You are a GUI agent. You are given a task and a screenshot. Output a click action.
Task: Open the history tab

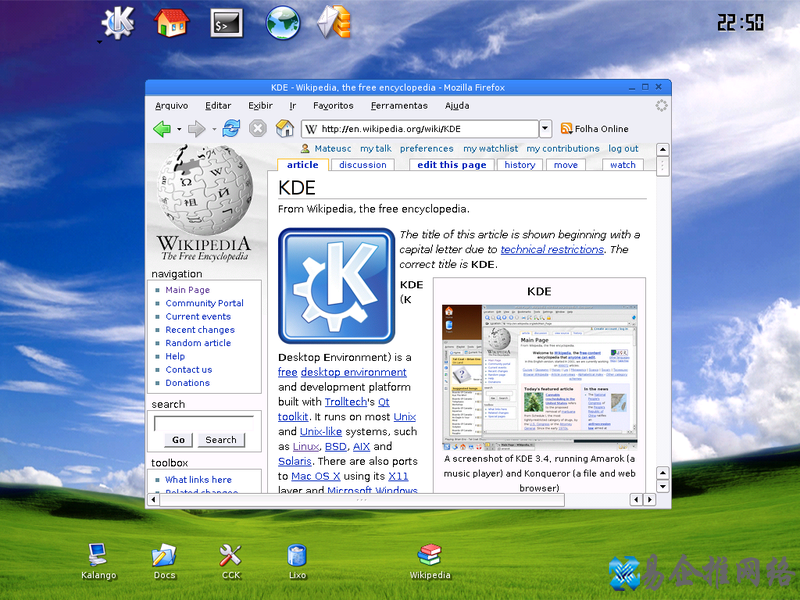519,165
